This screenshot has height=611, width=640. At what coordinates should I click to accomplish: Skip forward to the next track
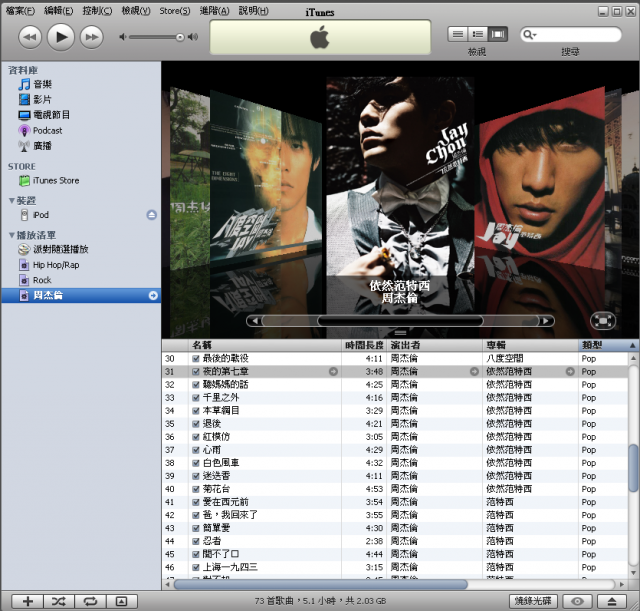coord(91,37)
